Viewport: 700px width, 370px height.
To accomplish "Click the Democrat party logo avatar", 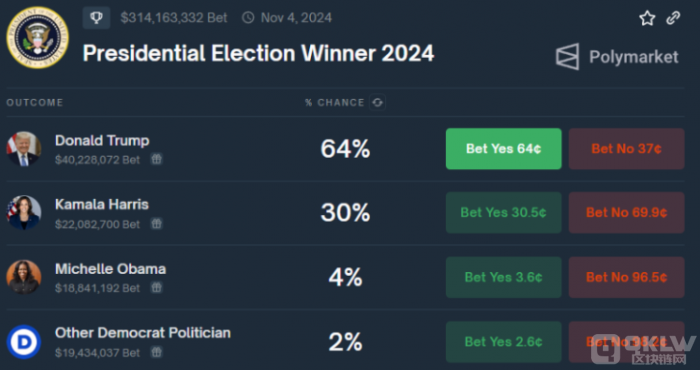I will (x=24, y=342).
